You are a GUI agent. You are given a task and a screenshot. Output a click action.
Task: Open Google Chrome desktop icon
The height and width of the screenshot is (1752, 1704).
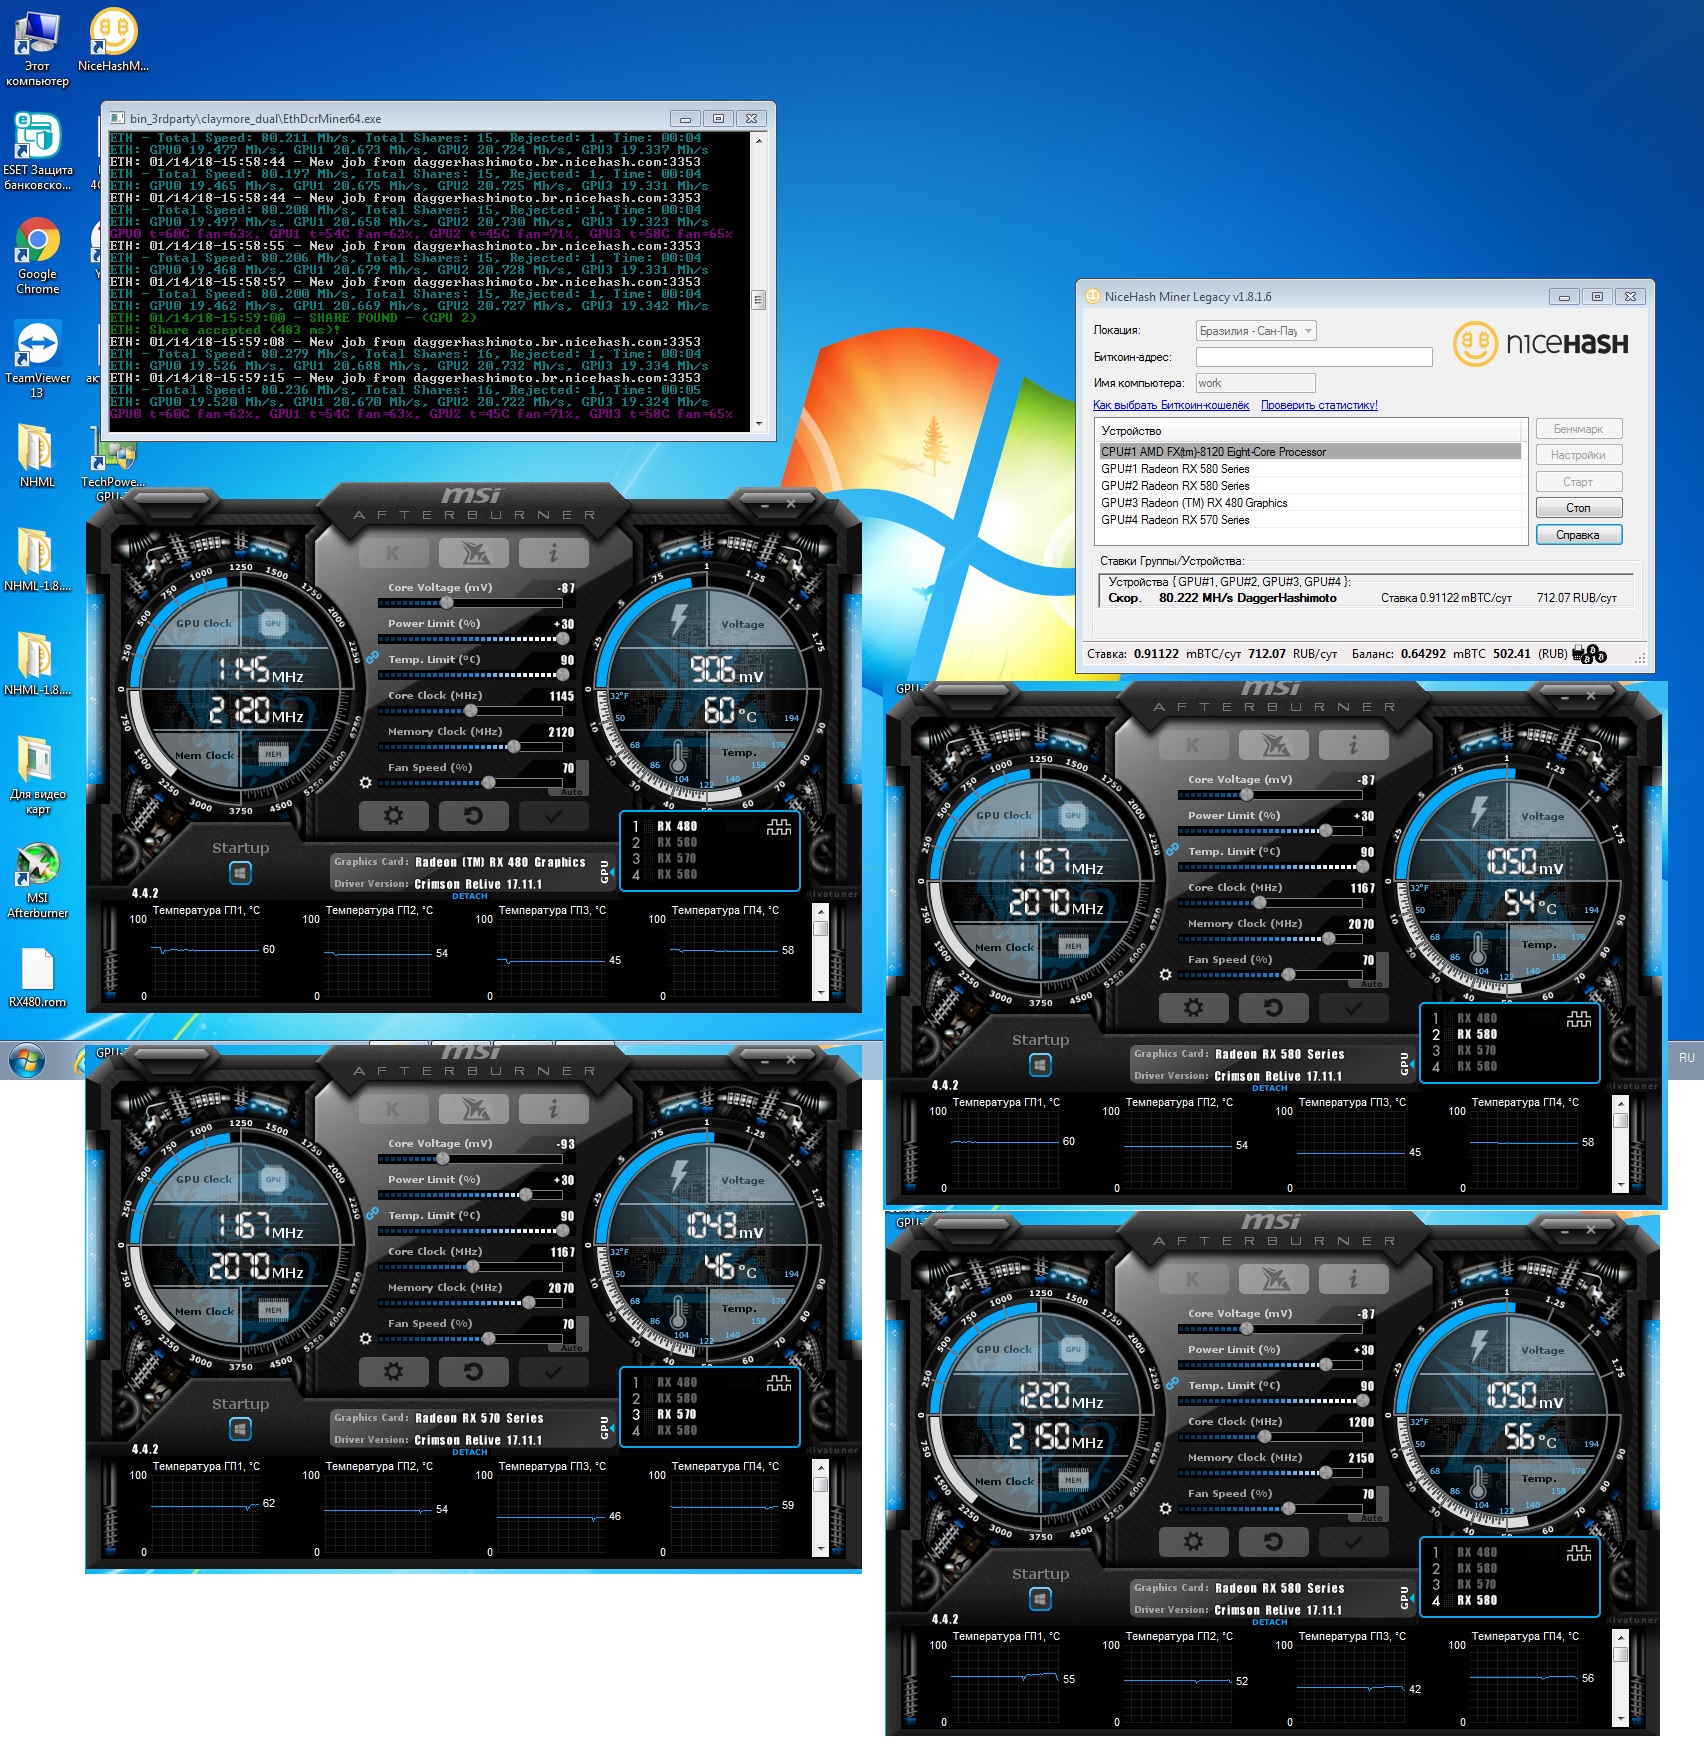point(37,257)
